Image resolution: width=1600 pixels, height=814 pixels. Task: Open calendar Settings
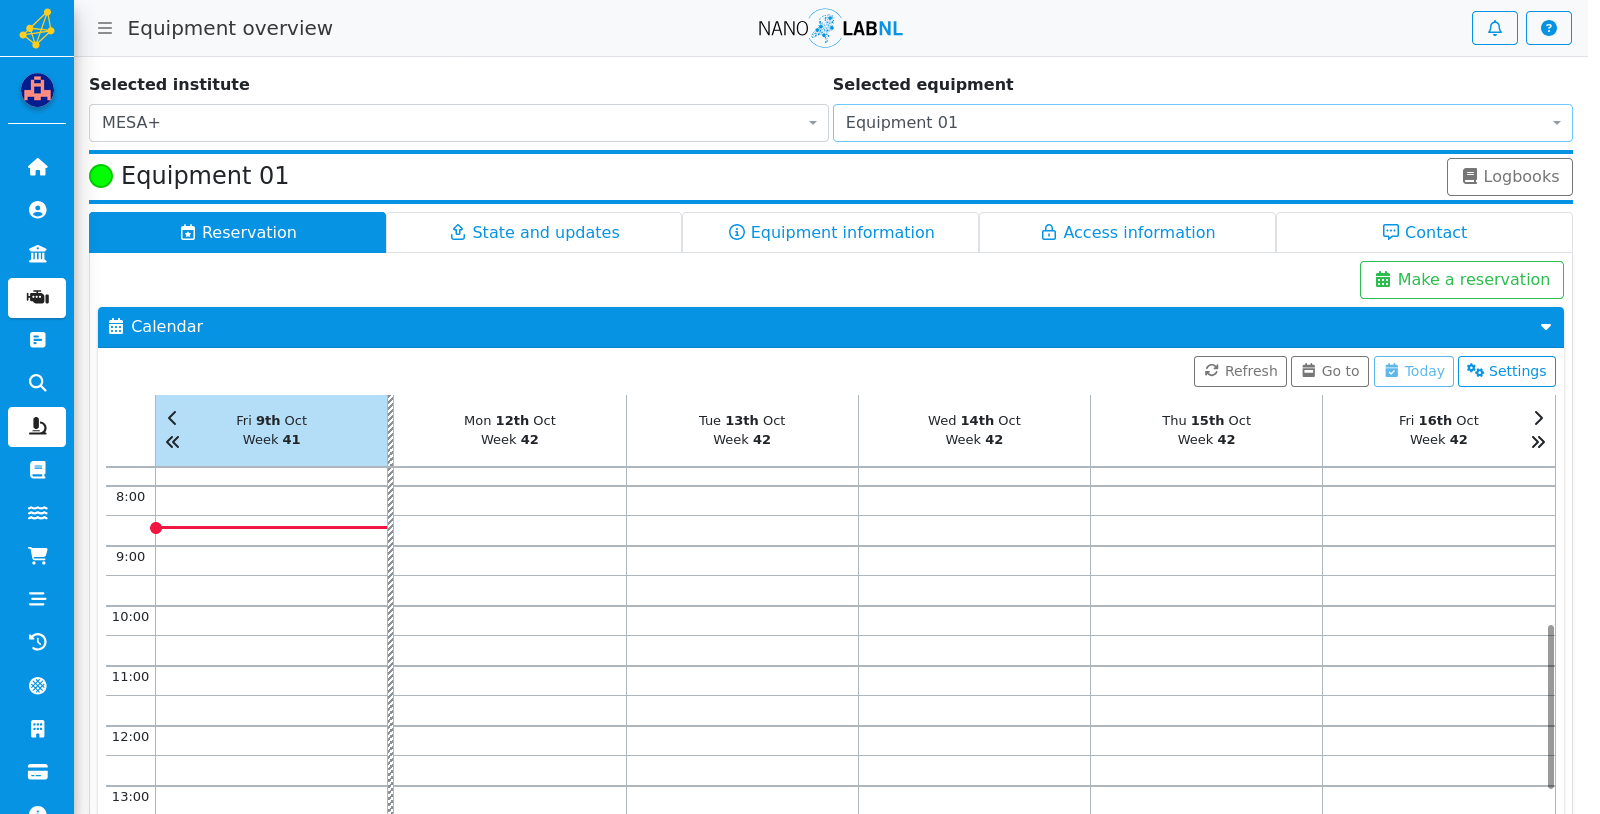tap(1506, 371)
